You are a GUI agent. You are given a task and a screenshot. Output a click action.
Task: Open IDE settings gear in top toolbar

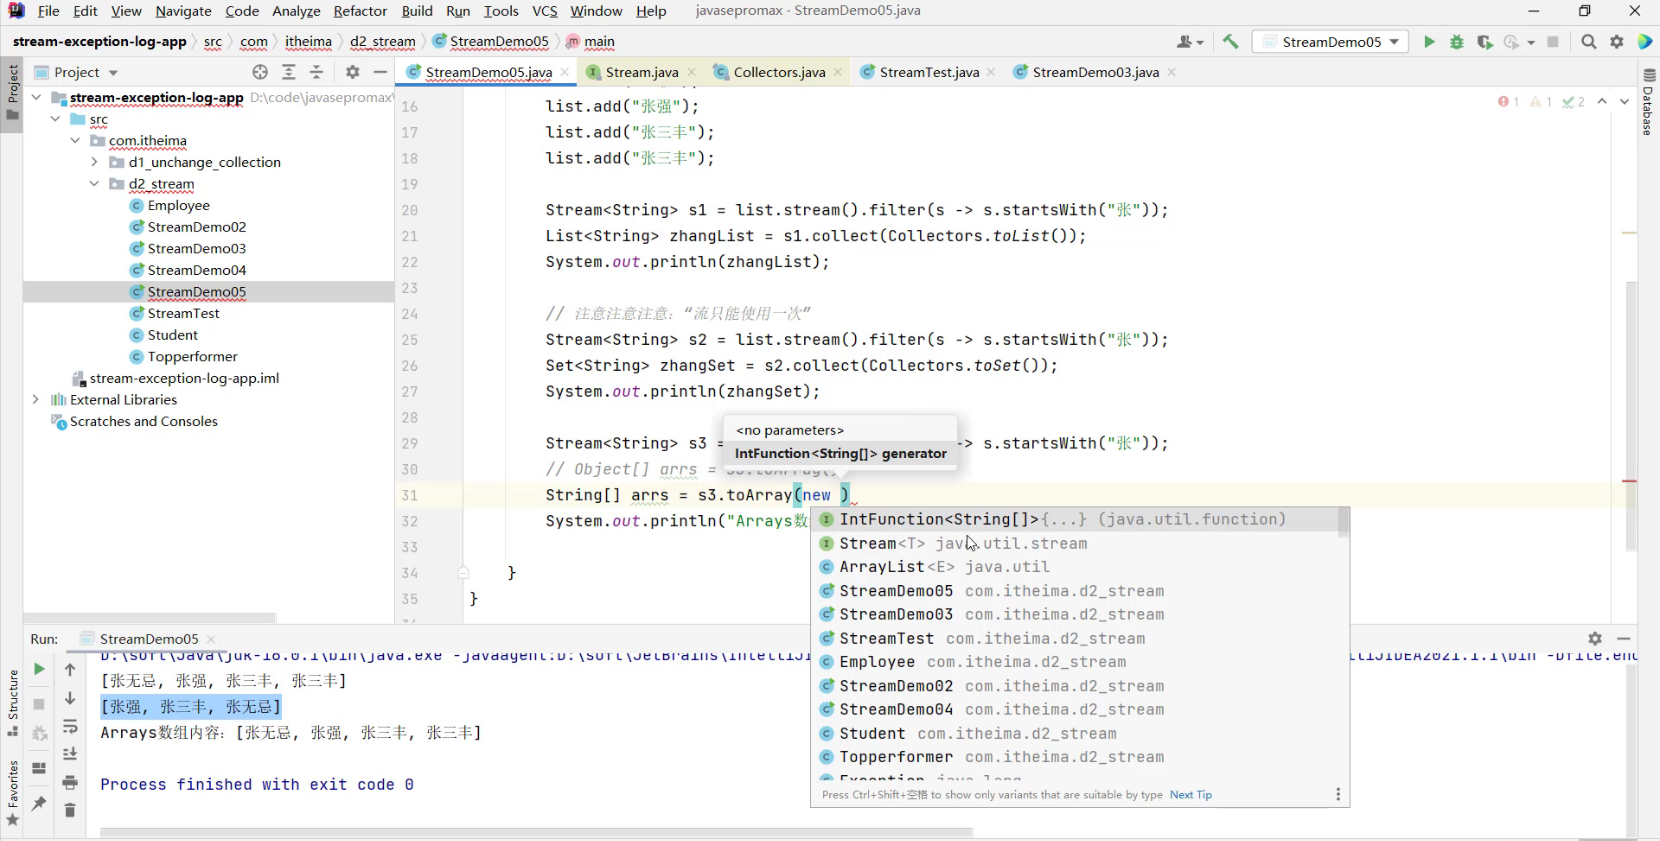click(x=1617, y=42)
